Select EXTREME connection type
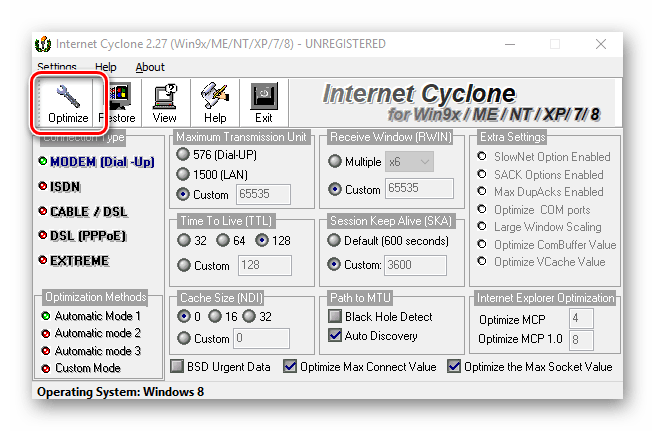Screen dimensions: 655x431 [x=74, y=260]
